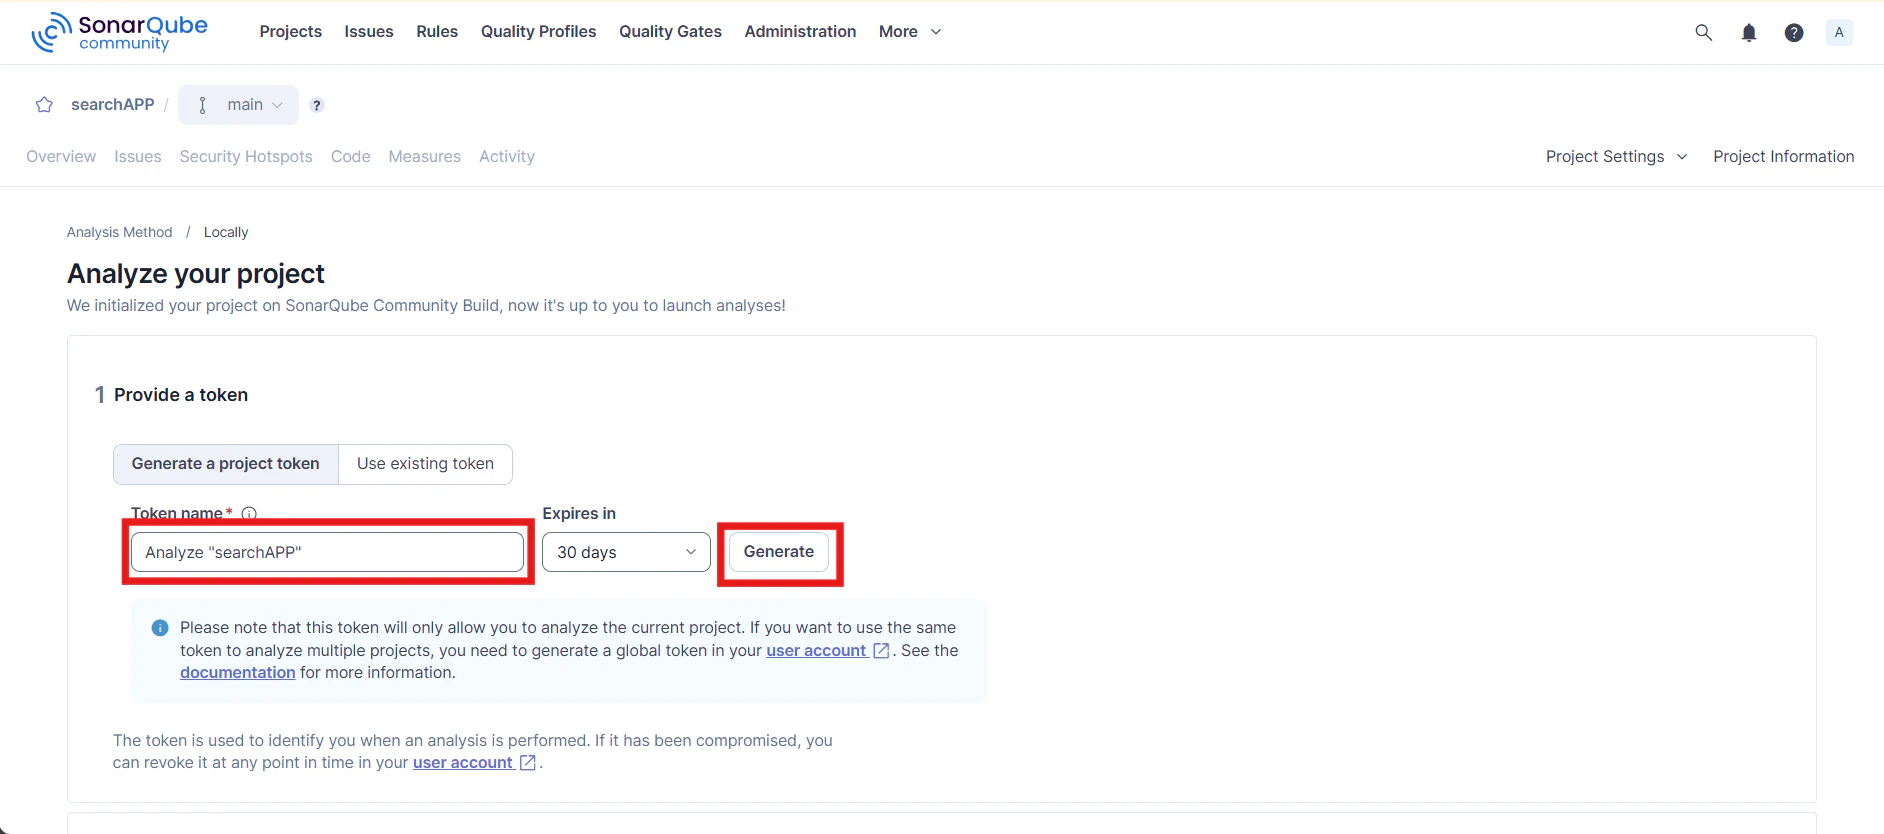Viewport: 1884px width, 834px height.
Task: Open notifications bell icon
Action: pos(1749,32)
